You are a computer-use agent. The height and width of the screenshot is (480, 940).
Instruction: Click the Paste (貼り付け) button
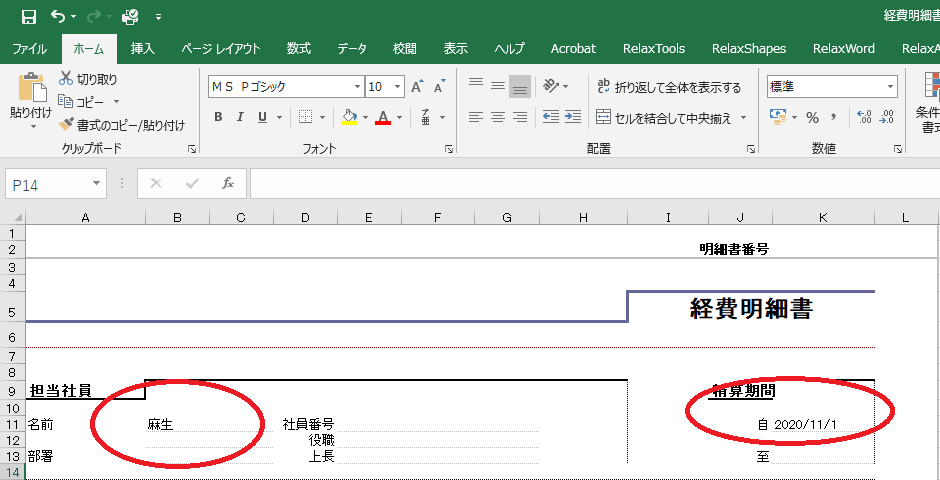click(x=30, y=100)
